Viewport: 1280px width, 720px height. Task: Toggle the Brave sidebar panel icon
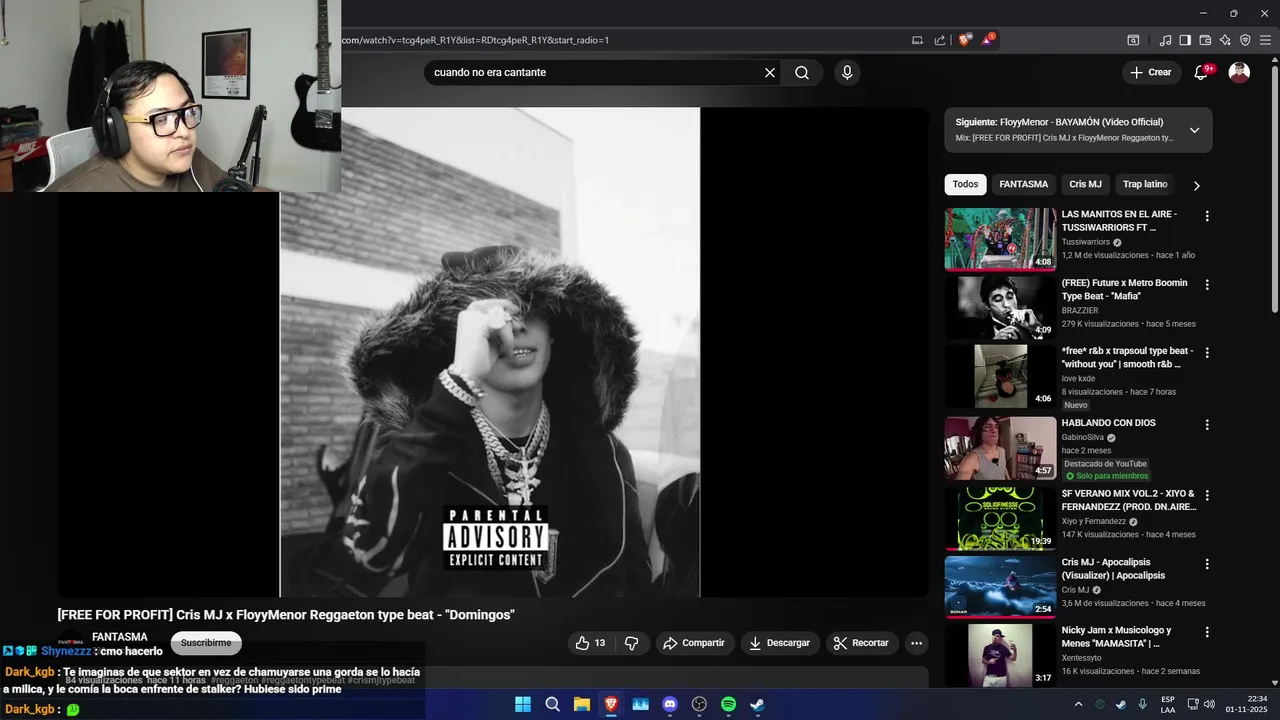click(1185, 40)
